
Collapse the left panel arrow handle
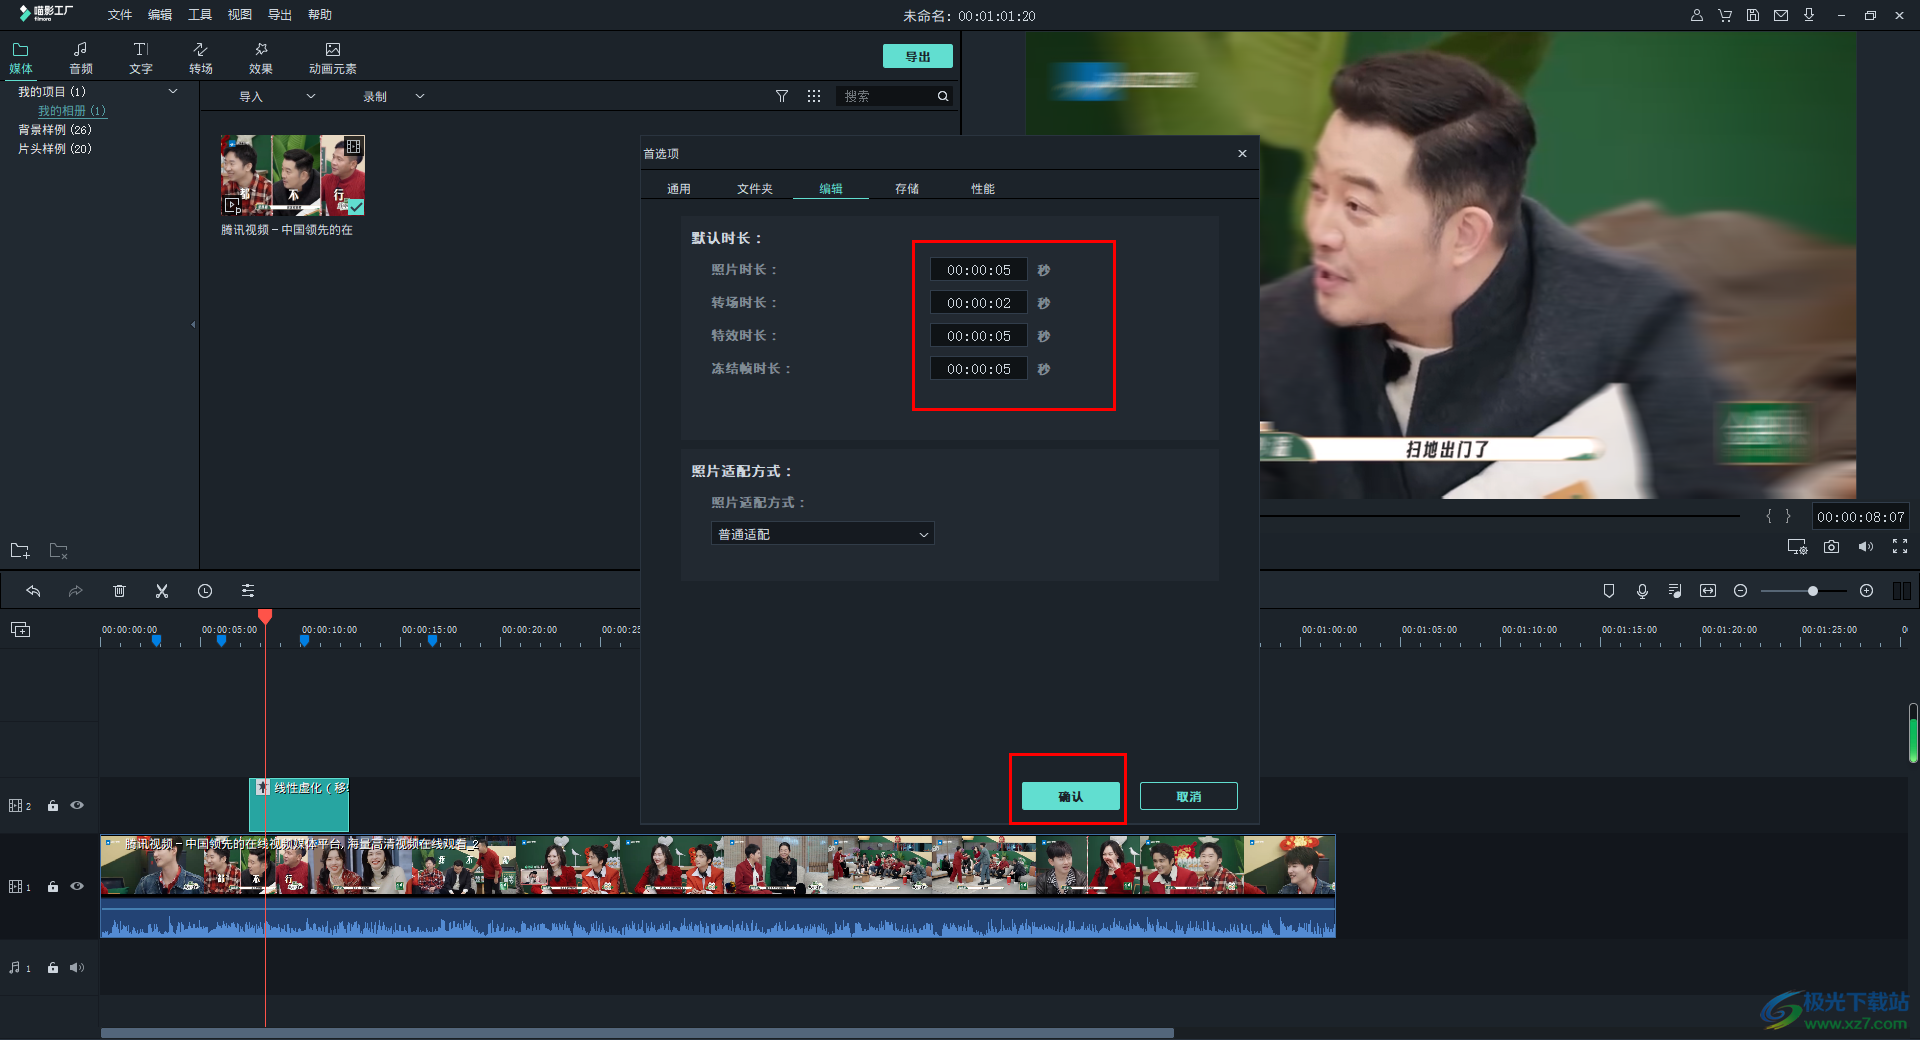click(193, 324)
